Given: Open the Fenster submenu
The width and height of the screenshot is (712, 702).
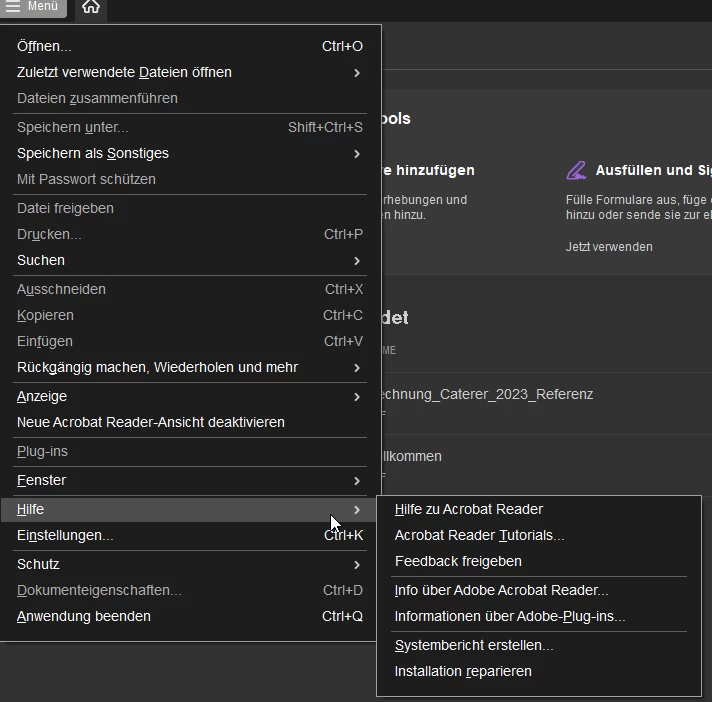Looking at the screenshot, I should tap(190, 480).
